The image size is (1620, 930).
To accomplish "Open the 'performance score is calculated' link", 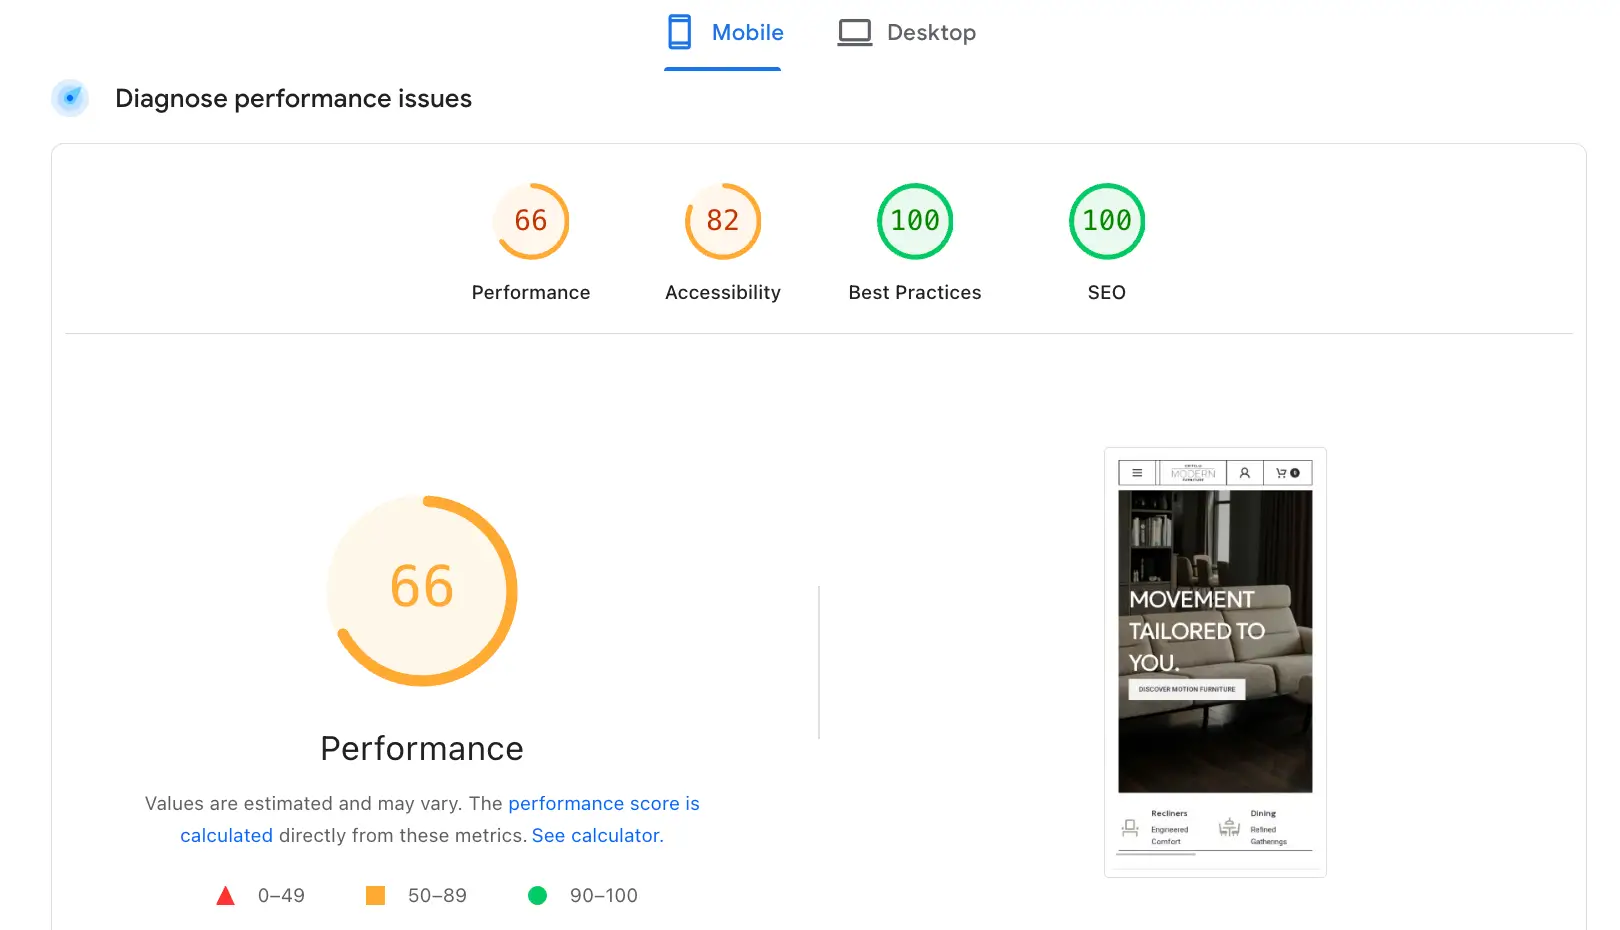I will [x=603, y=804].
